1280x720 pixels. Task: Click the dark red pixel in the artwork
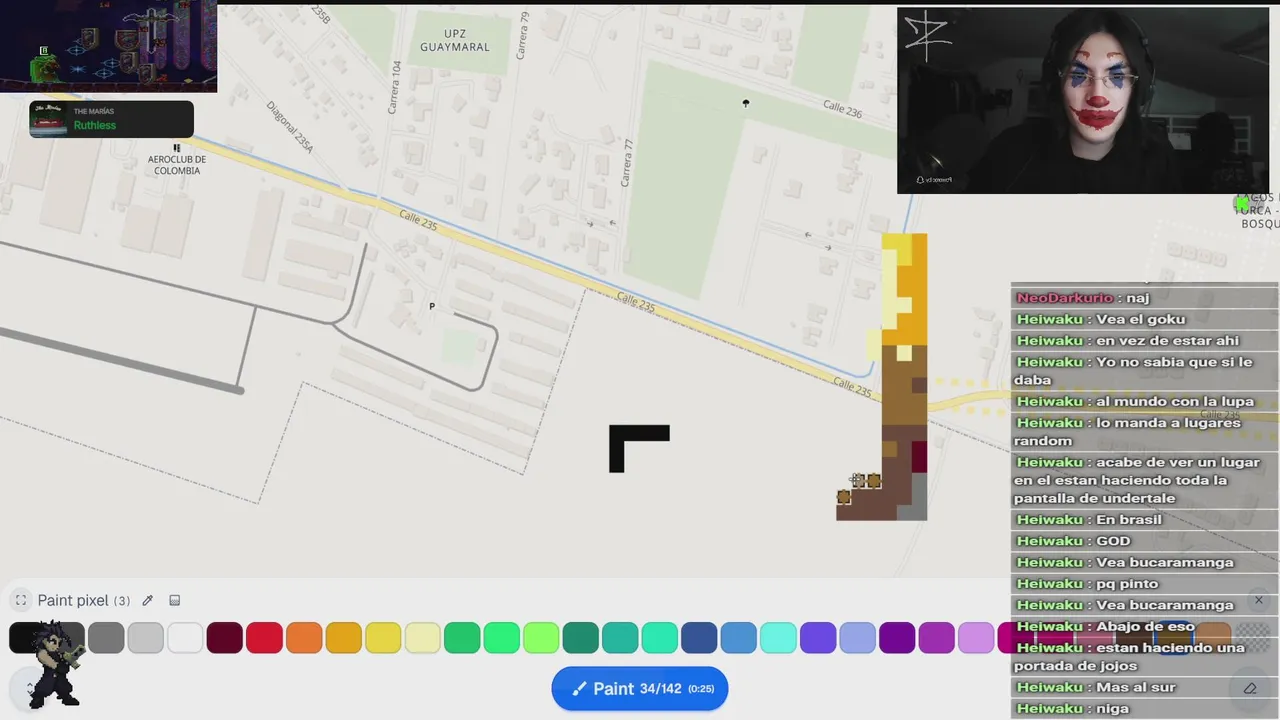click(919, 457)
